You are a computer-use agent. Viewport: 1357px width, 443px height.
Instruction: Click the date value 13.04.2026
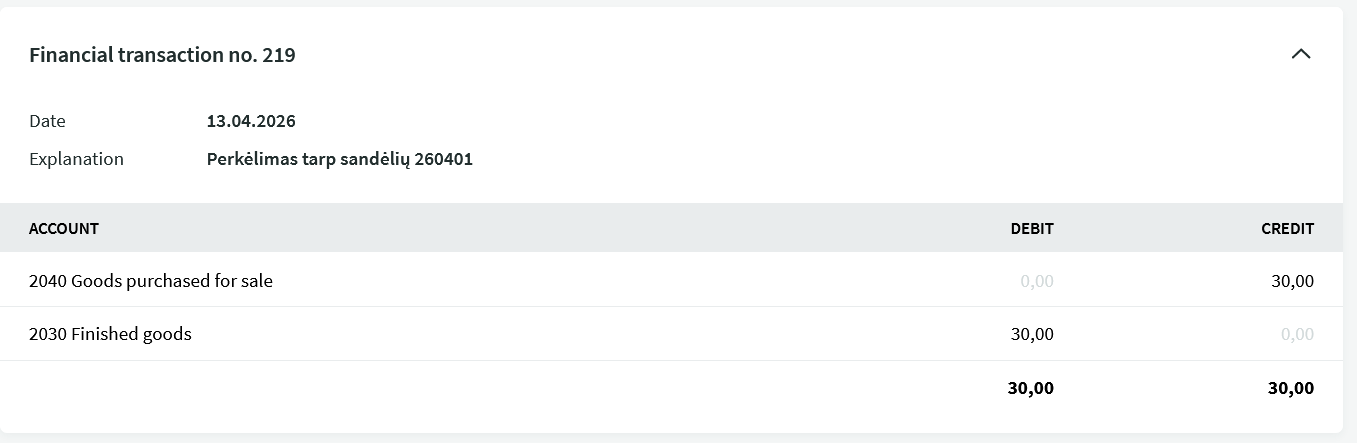(x=251, y=121)
